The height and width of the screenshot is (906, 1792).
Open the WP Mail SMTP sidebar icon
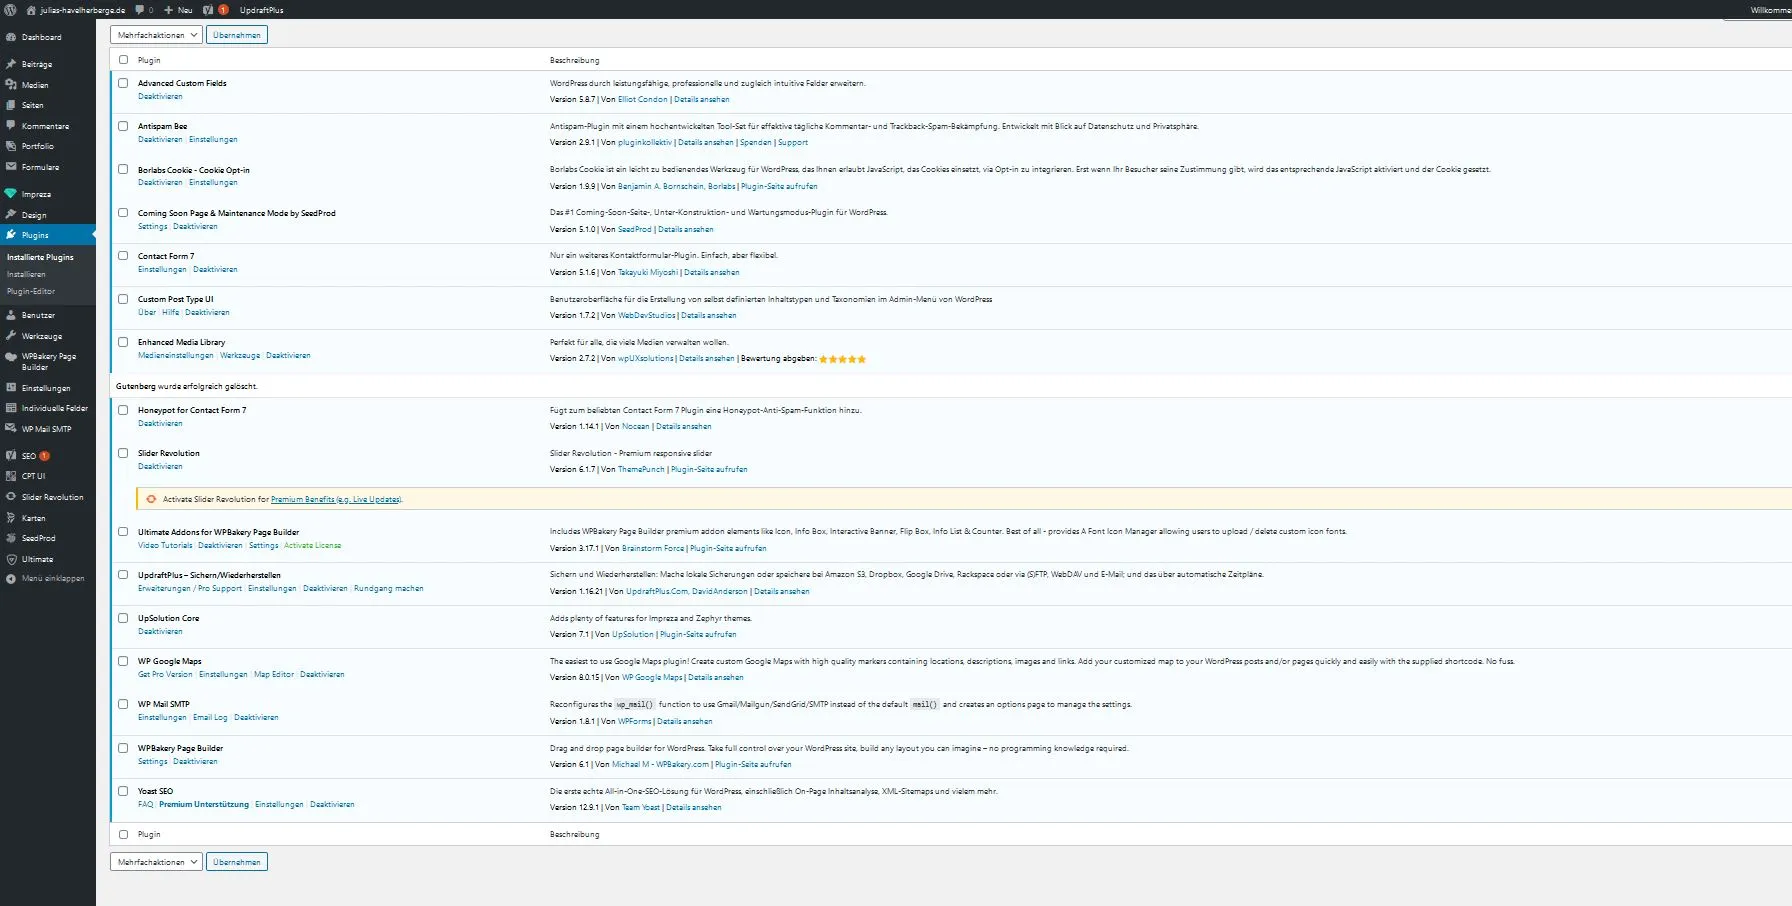click(x=11, y=429)
